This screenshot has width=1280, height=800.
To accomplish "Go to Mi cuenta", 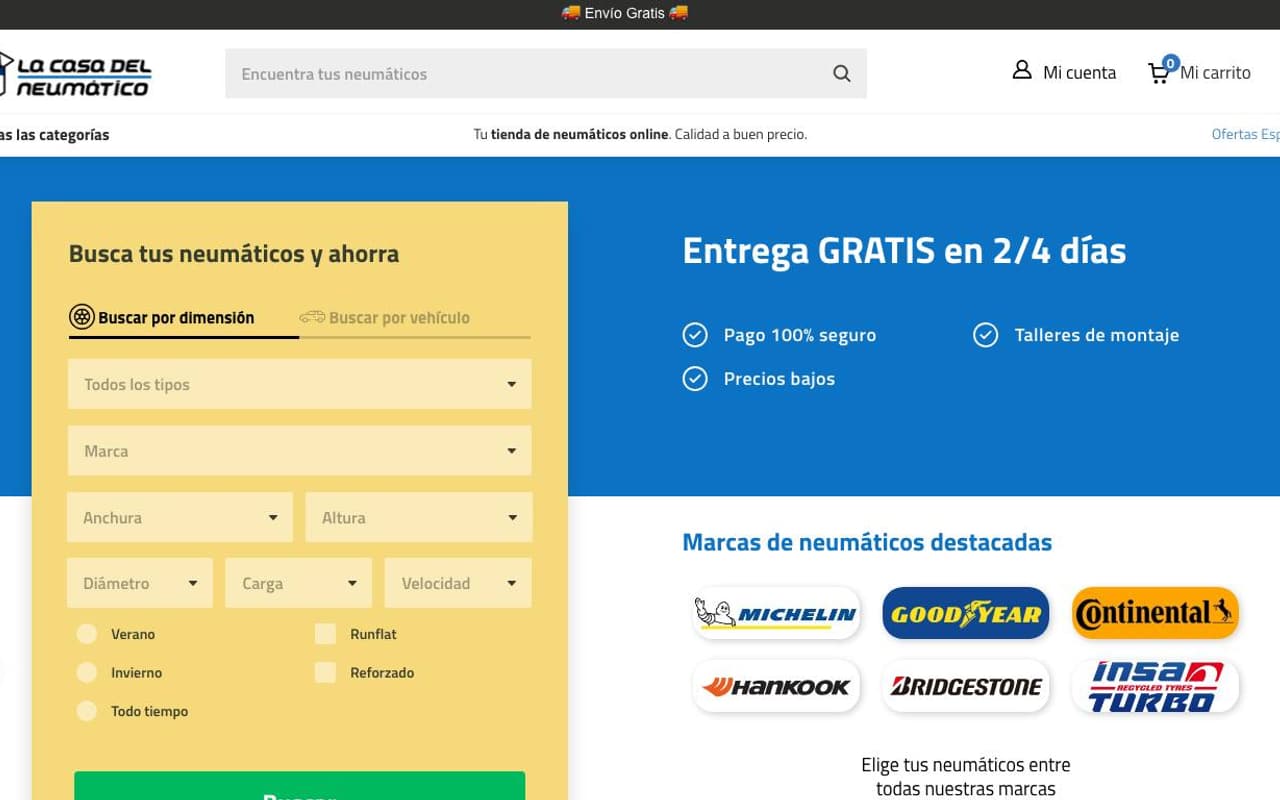I will point(1079,72).
